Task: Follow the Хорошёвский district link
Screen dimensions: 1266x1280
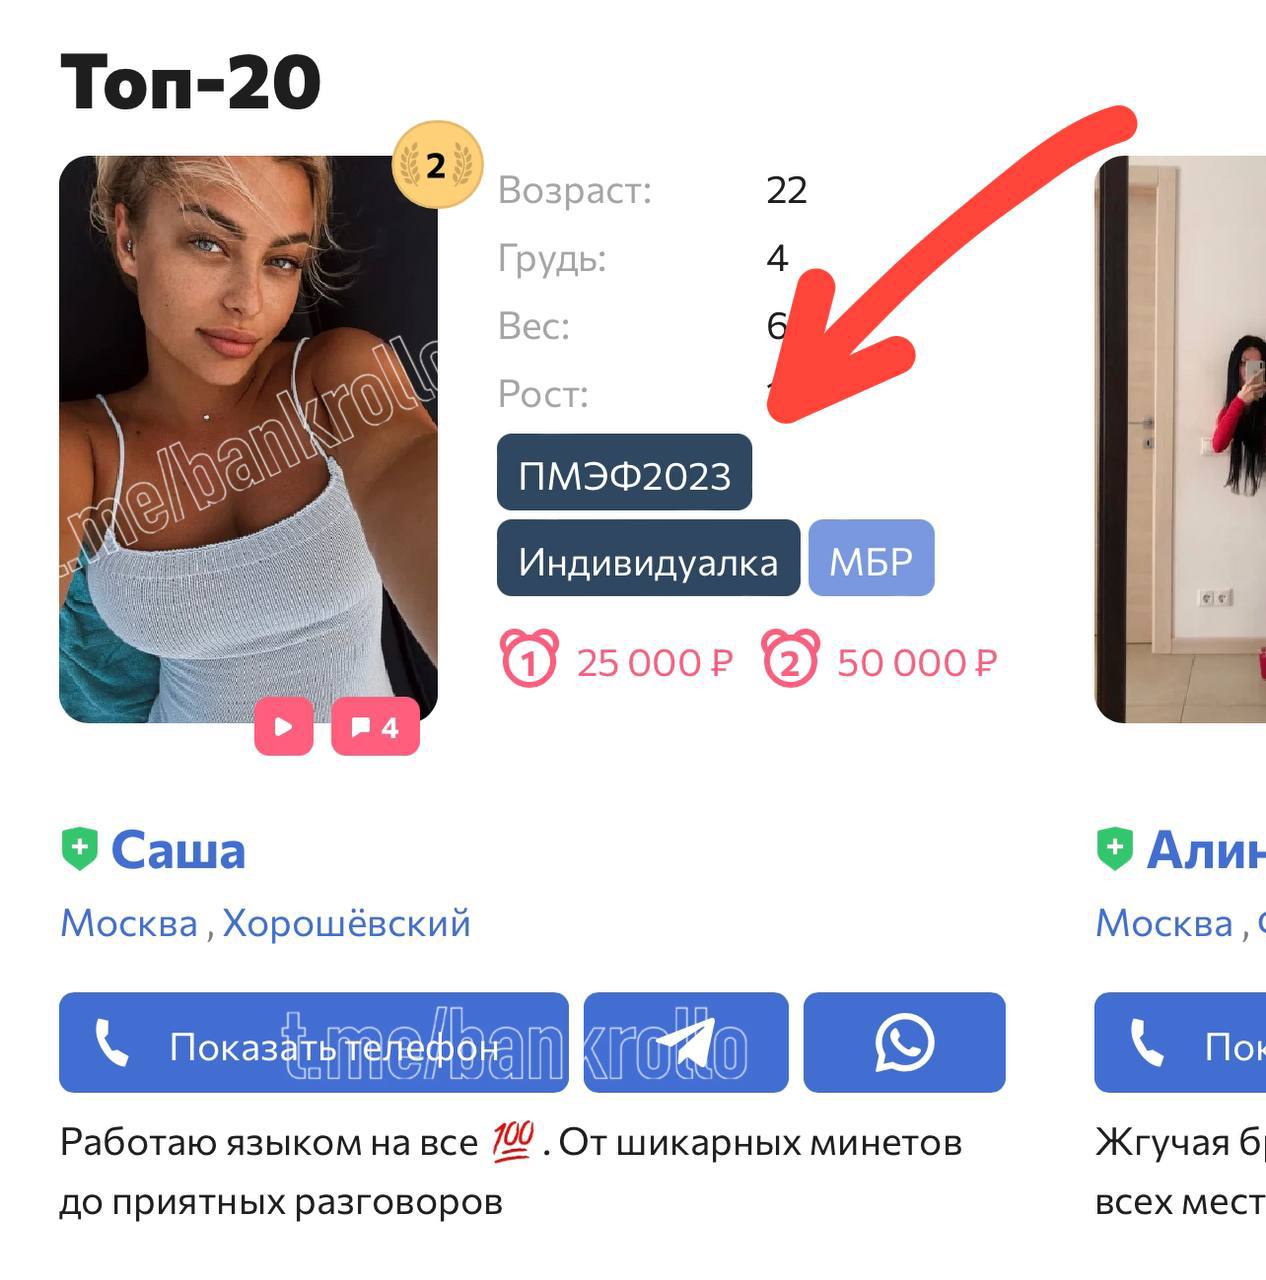Action: pos(346,923)
